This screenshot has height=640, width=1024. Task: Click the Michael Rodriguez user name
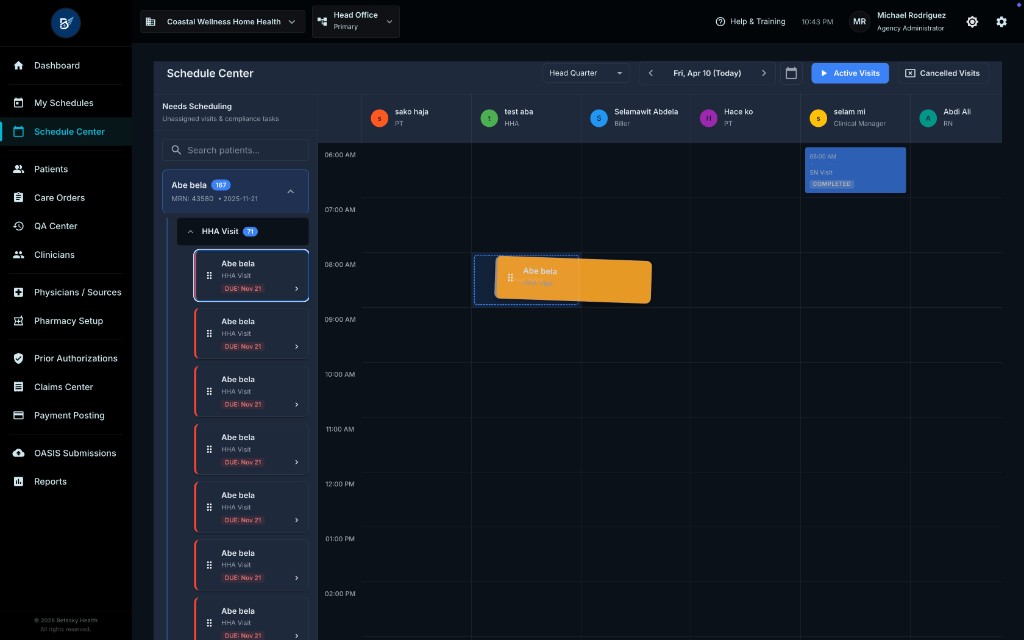pos(911,15)
